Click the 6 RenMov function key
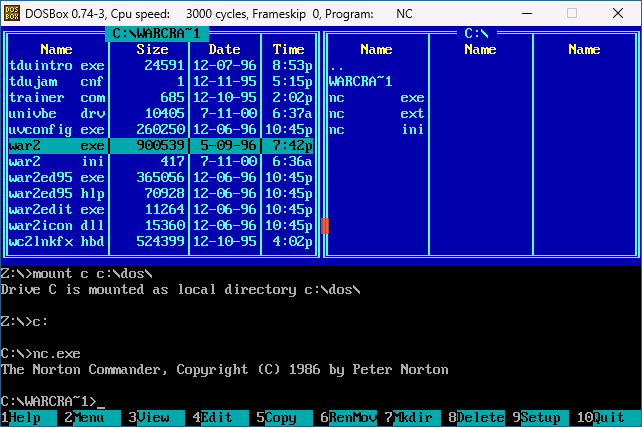Screen dimensions: 642x427 (x=348, y=418)
